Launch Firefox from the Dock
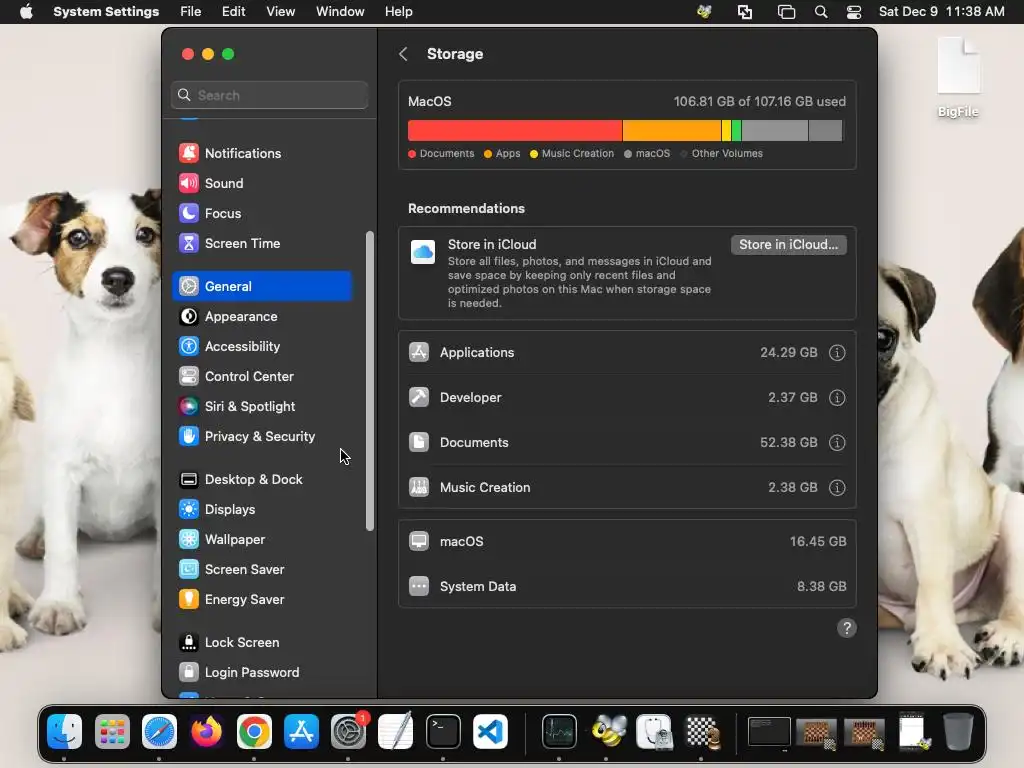Screen dimensions: 1024x768 pos(206,731)
